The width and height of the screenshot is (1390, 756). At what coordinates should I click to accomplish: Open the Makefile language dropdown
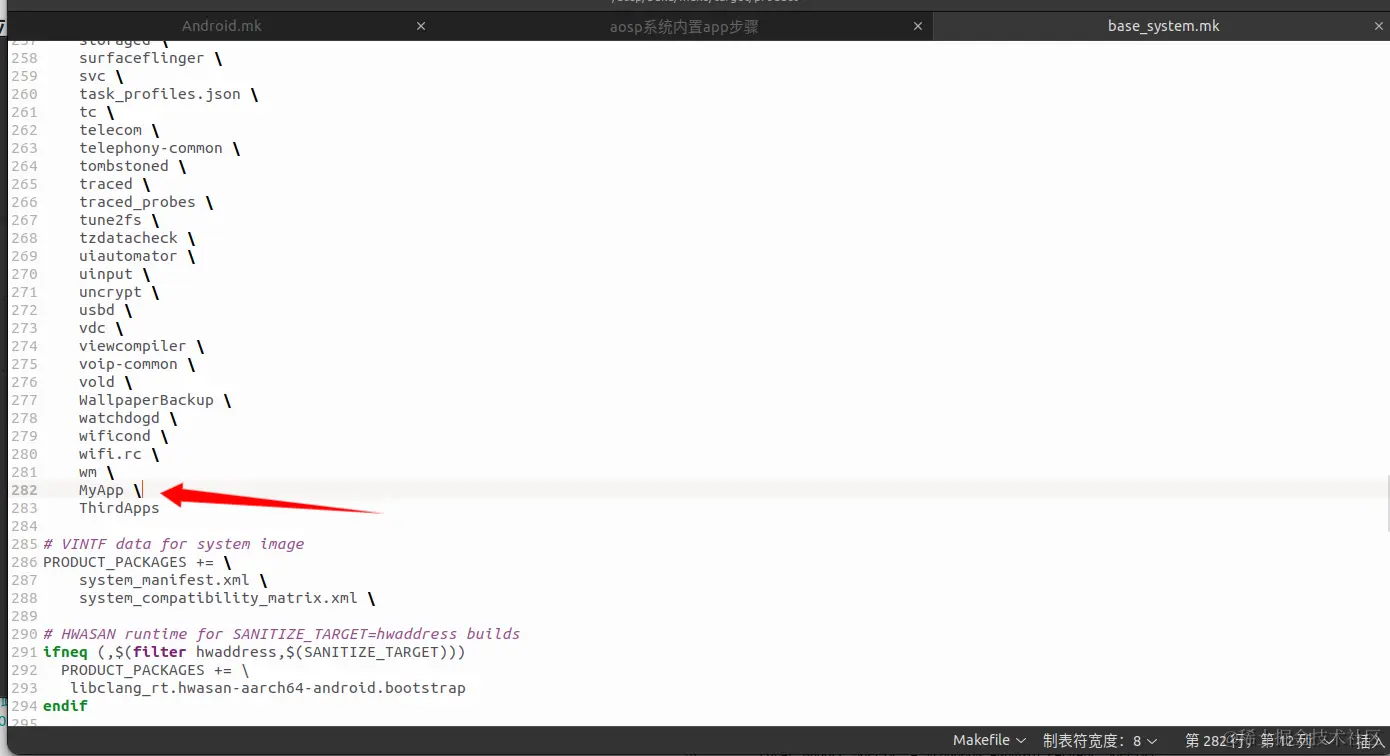point(989,740)
